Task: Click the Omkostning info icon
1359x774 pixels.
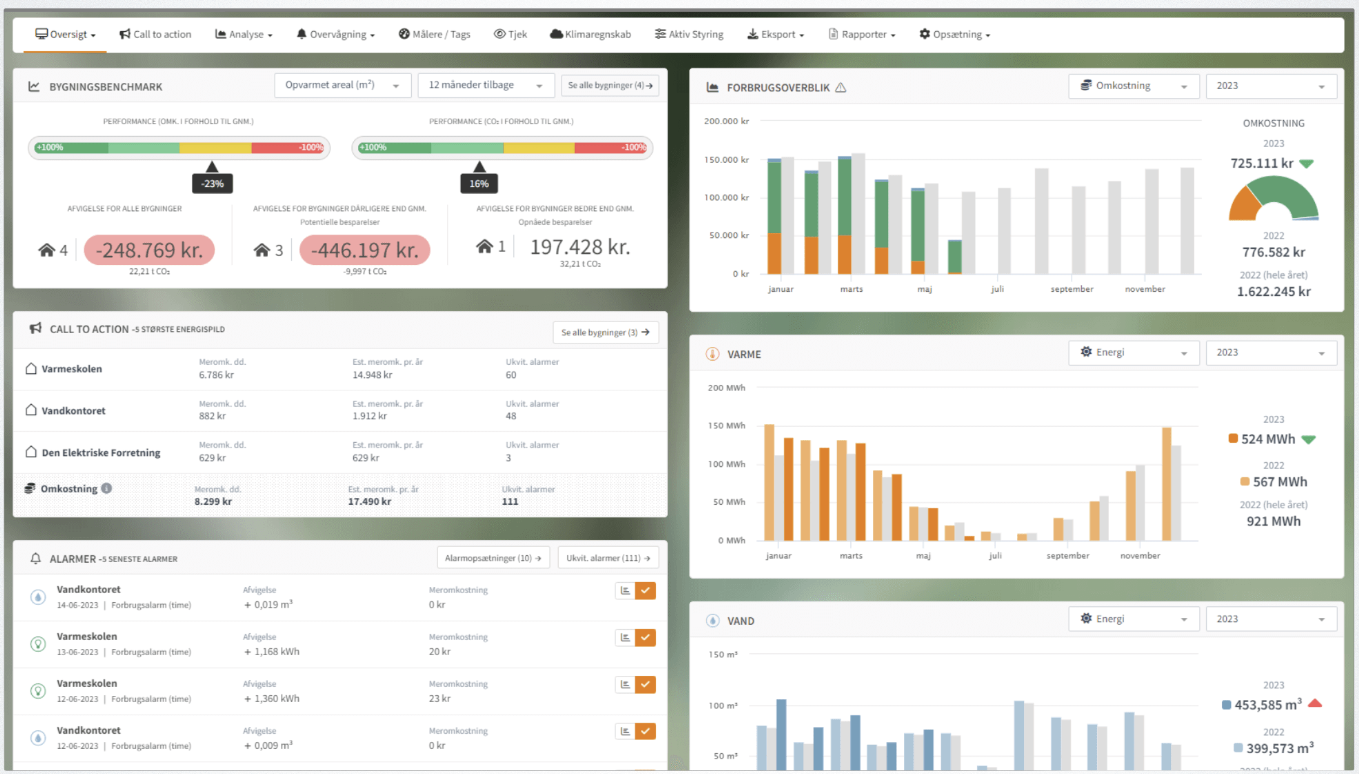Action: coord(107,489)
